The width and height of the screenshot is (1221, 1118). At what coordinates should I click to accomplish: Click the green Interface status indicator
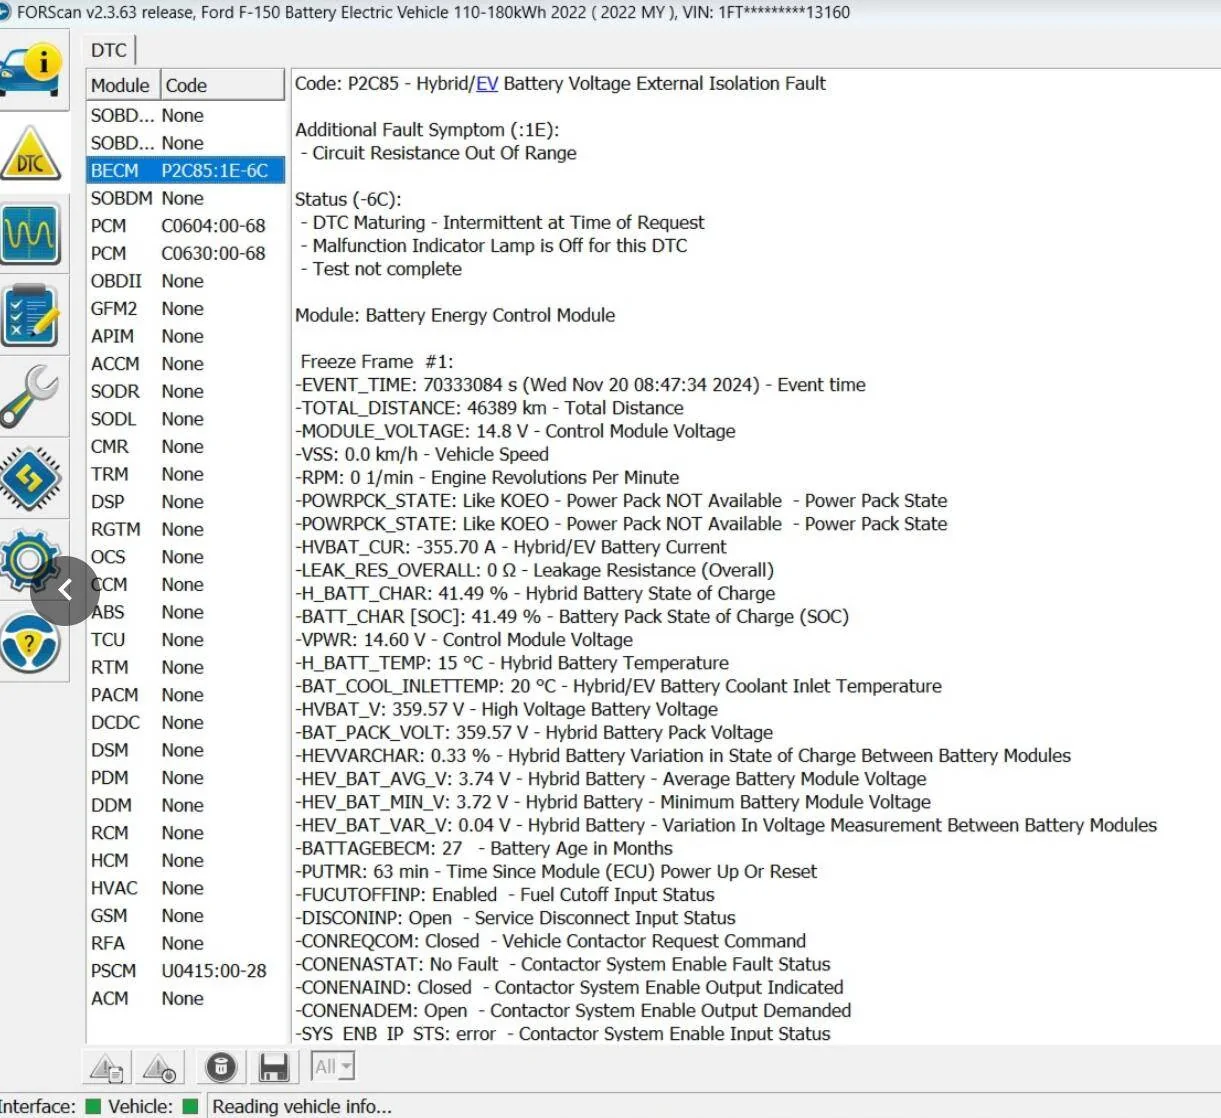point(93,1106)
